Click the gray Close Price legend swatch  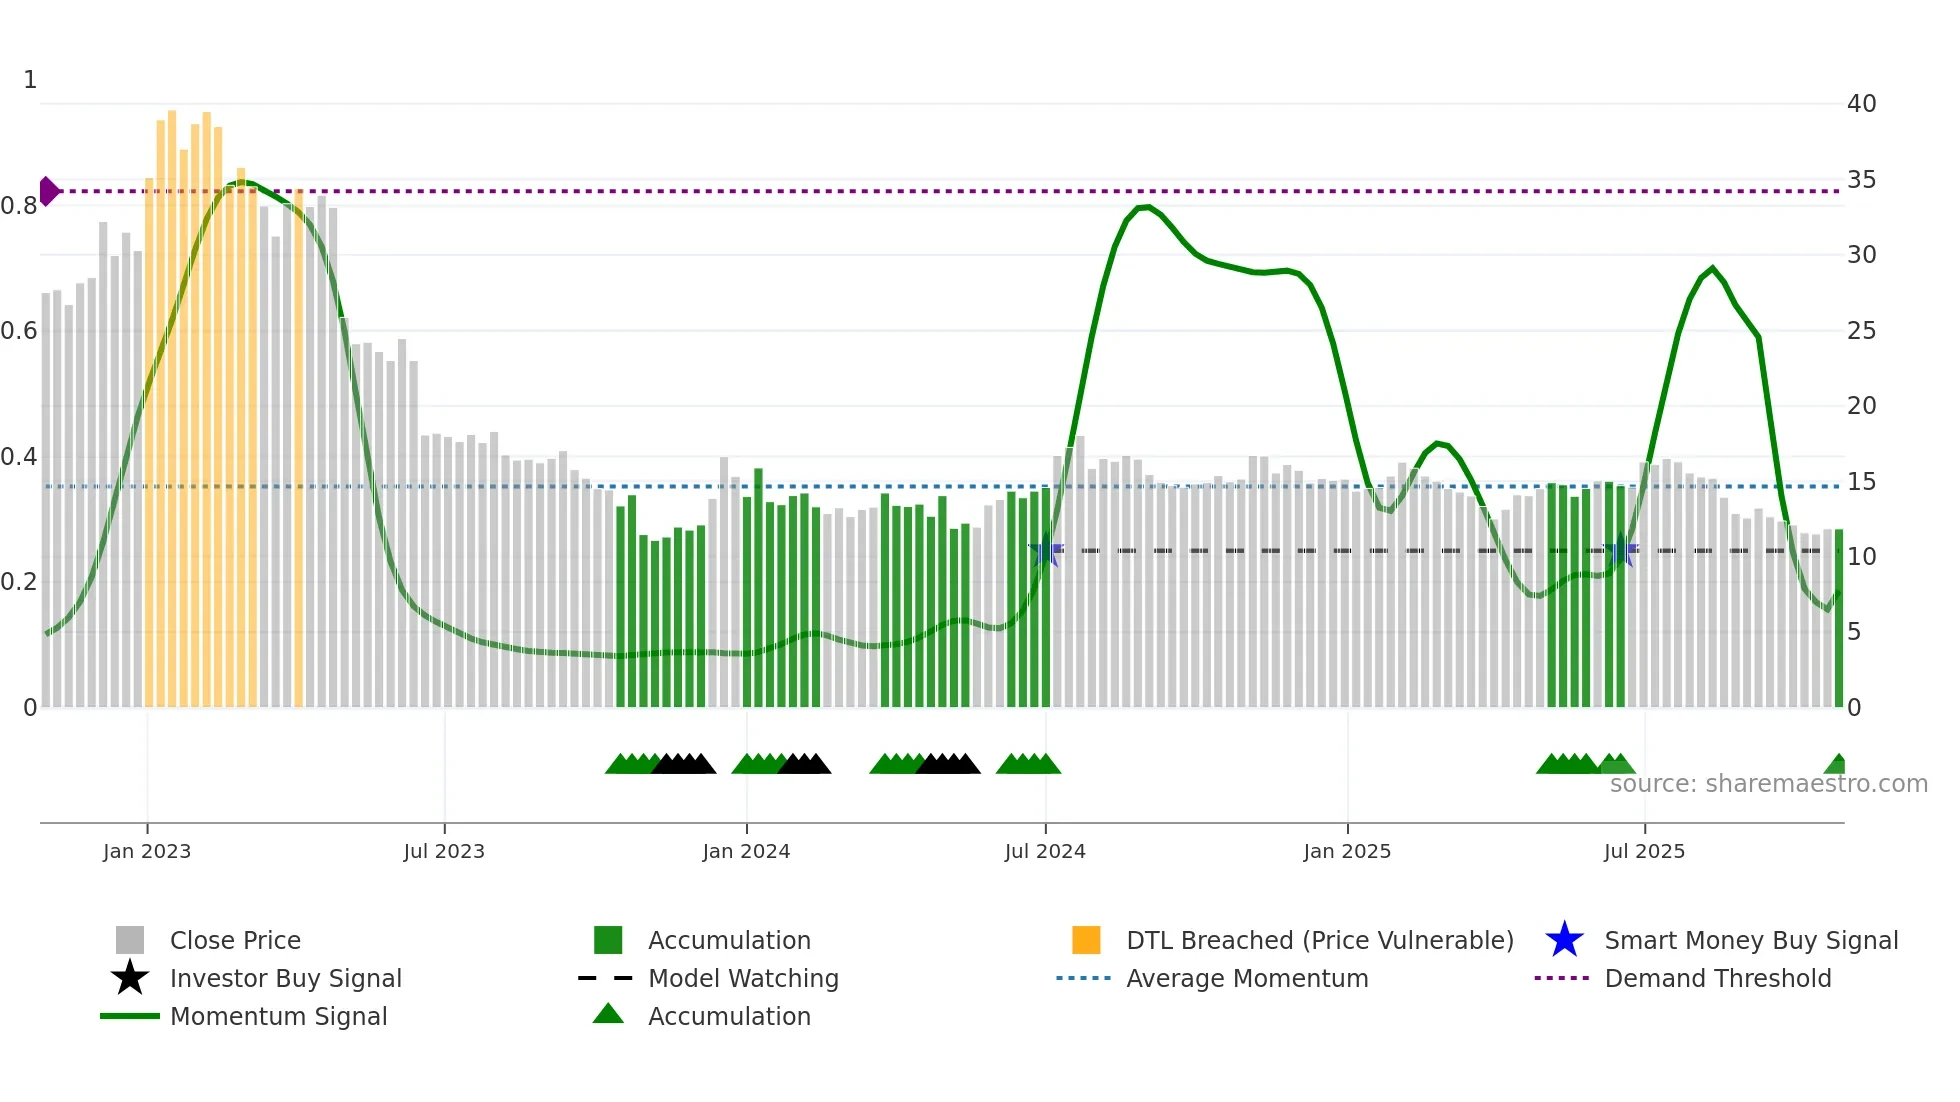coord(130,940)
